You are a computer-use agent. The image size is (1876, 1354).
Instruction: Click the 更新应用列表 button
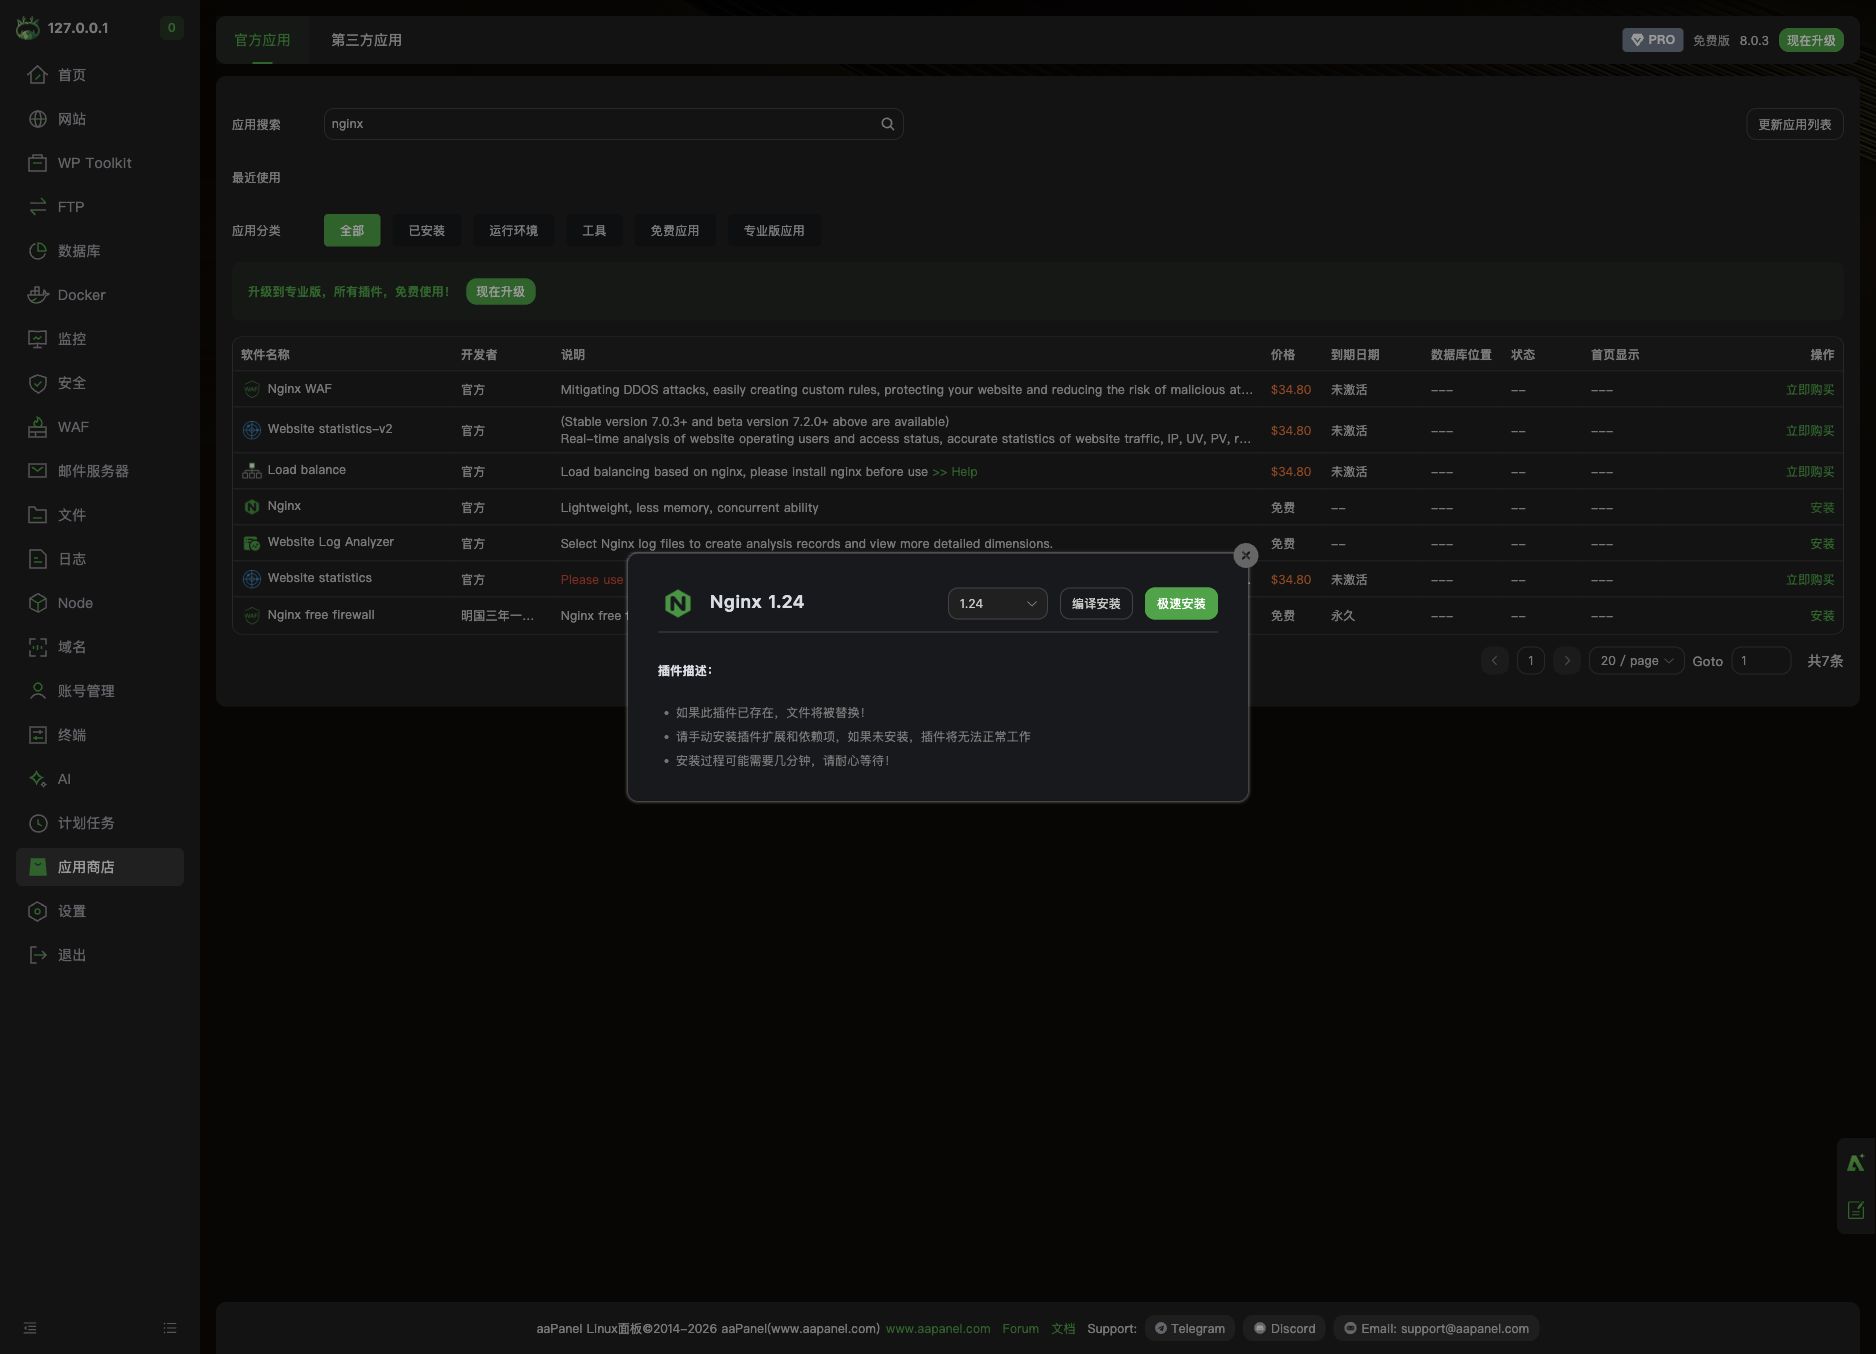[x=1795, y=124]
